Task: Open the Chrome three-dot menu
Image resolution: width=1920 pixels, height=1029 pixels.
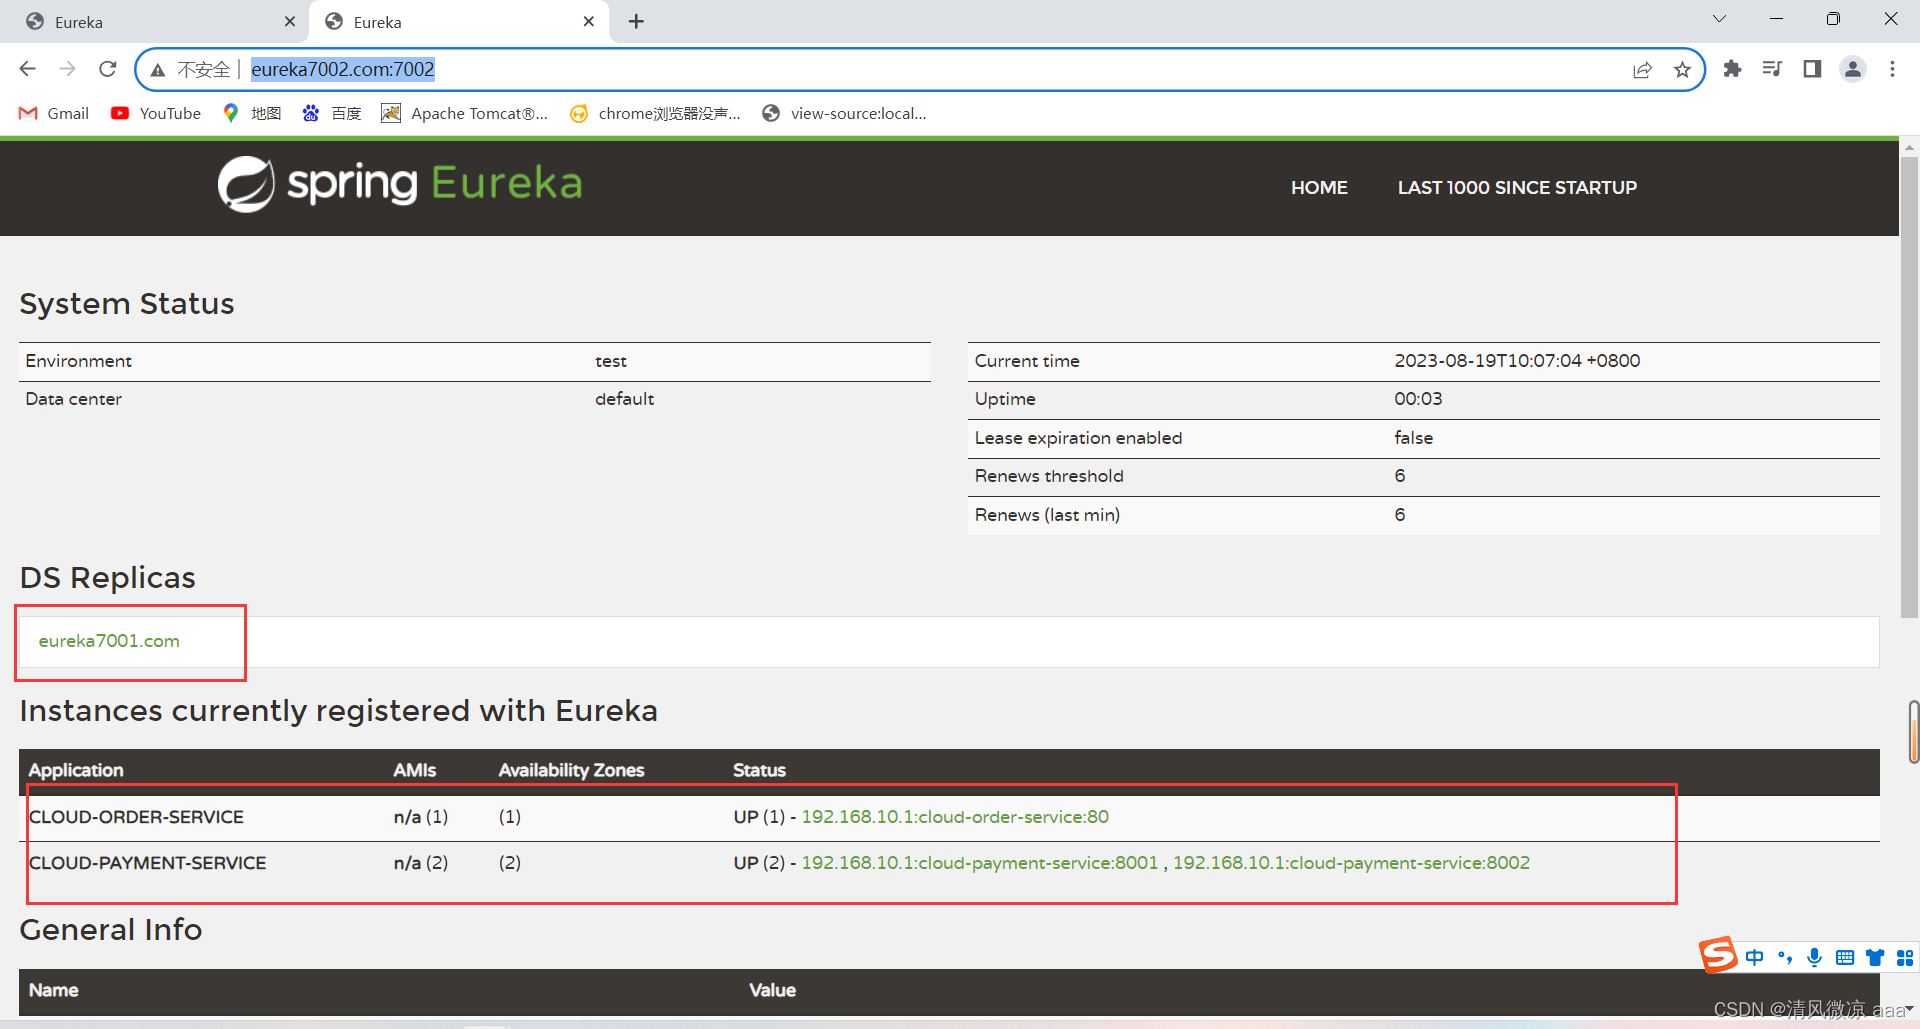Action: (1892, 69)
